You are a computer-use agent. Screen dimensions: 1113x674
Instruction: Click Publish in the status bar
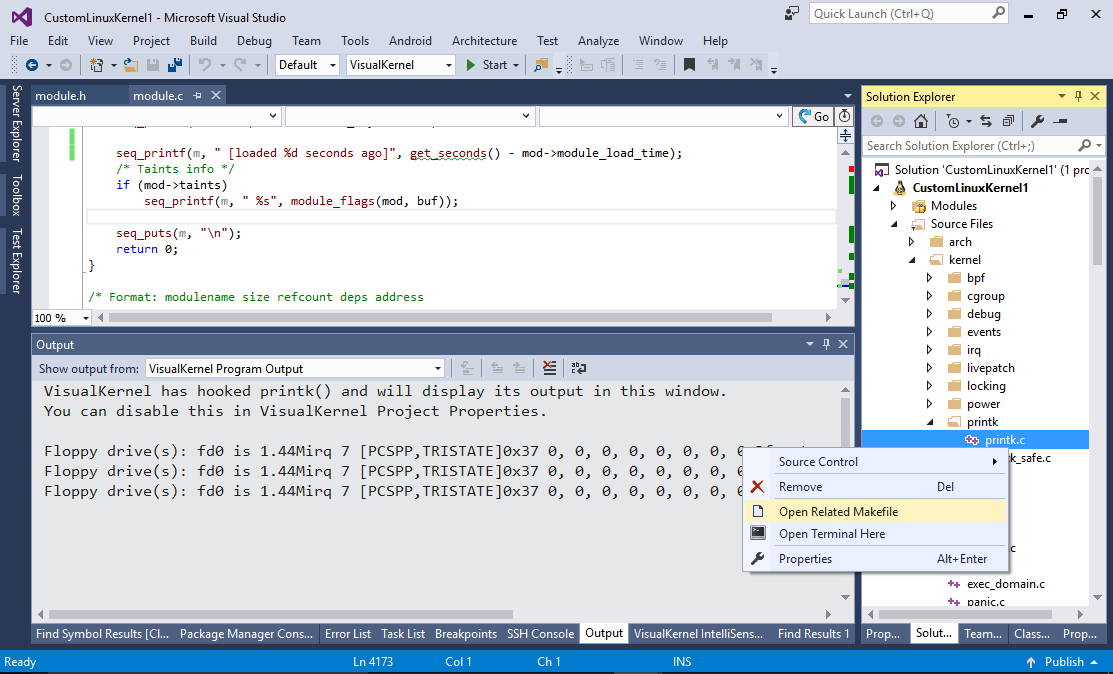[x=1064, y=662]
